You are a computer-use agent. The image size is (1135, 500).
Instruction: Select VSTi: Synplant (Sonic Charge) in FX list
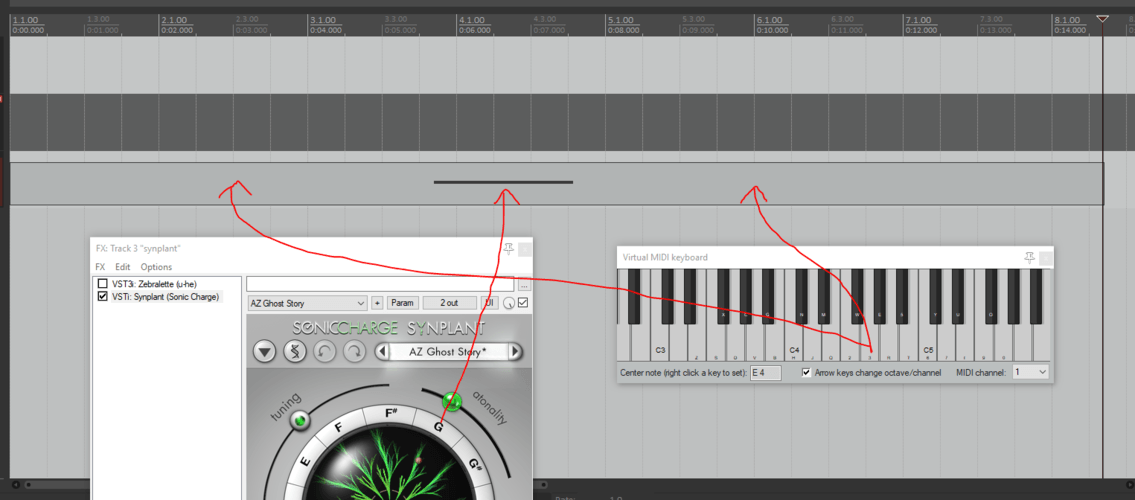[x=165, y=297]
